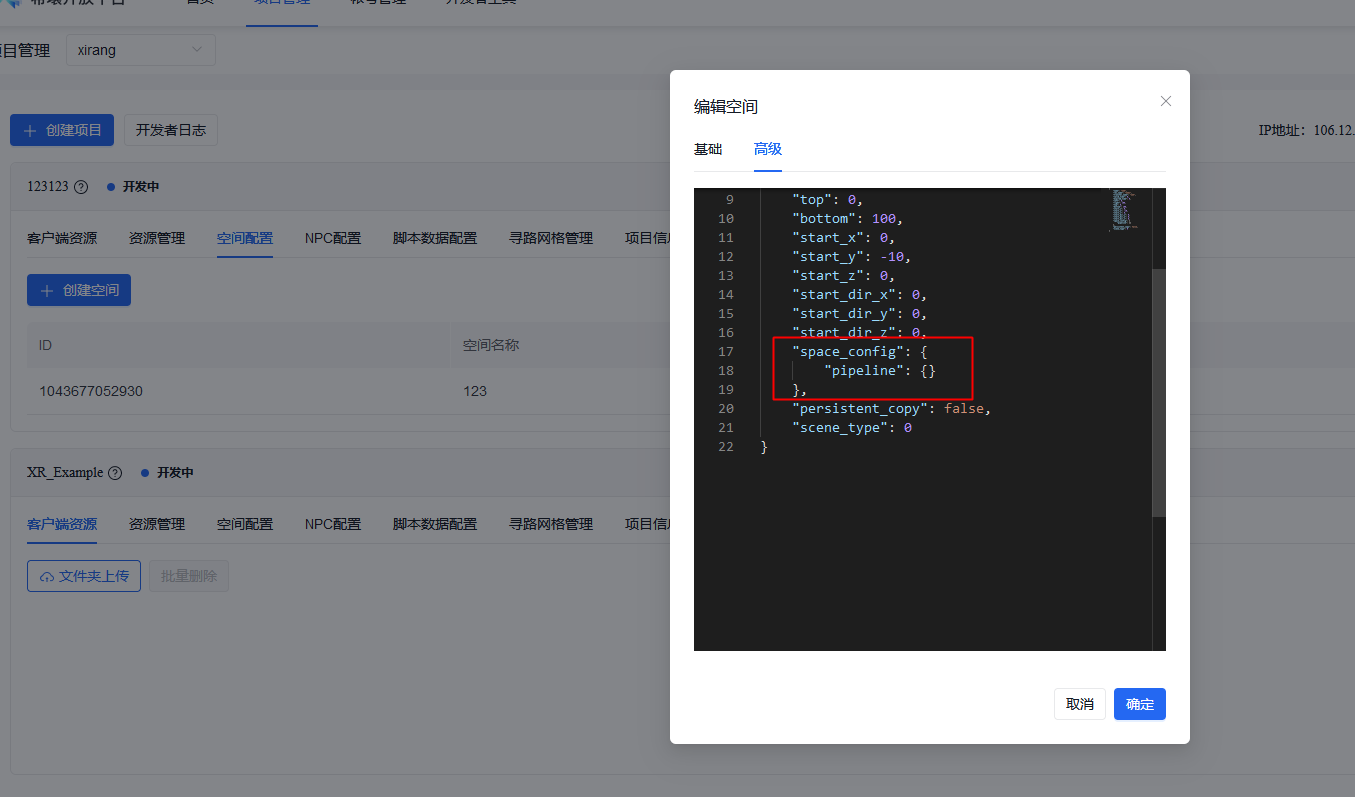Open NPC配置 tab under XR_Example project
Image resolution: width=1355 pixels, height=797 pixels.
pyautogui.click(x=333, y=524)
